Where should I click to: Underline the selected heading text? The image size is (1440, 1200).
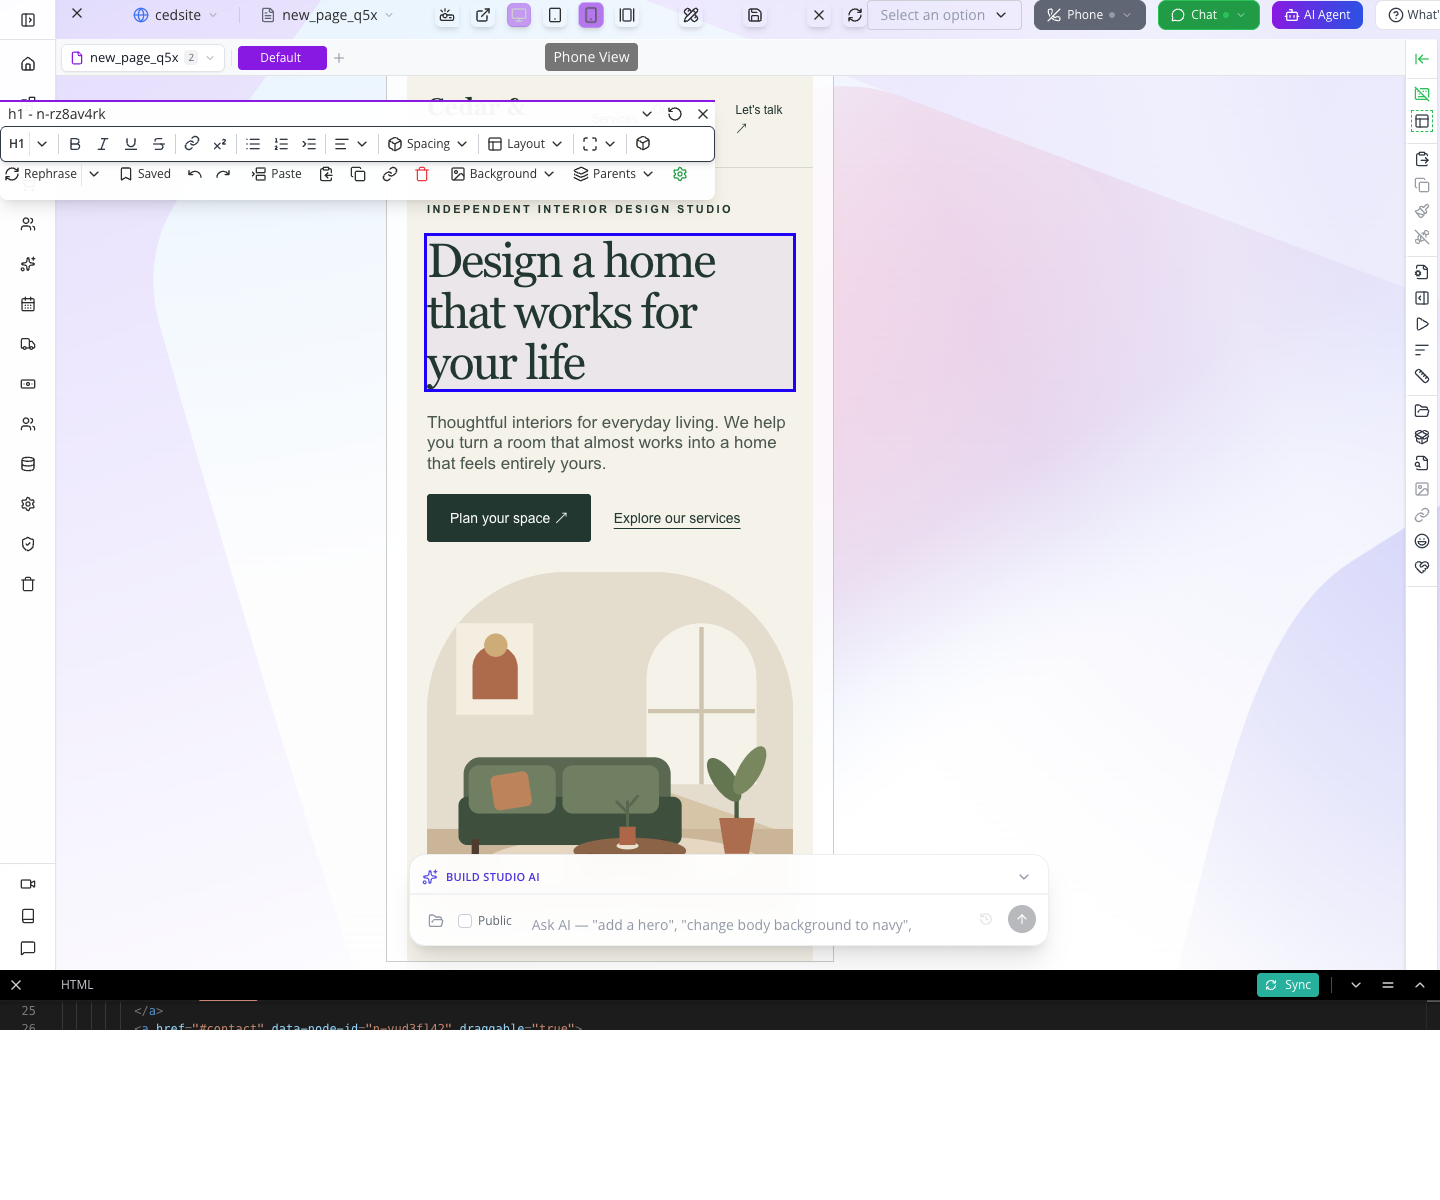131,144
